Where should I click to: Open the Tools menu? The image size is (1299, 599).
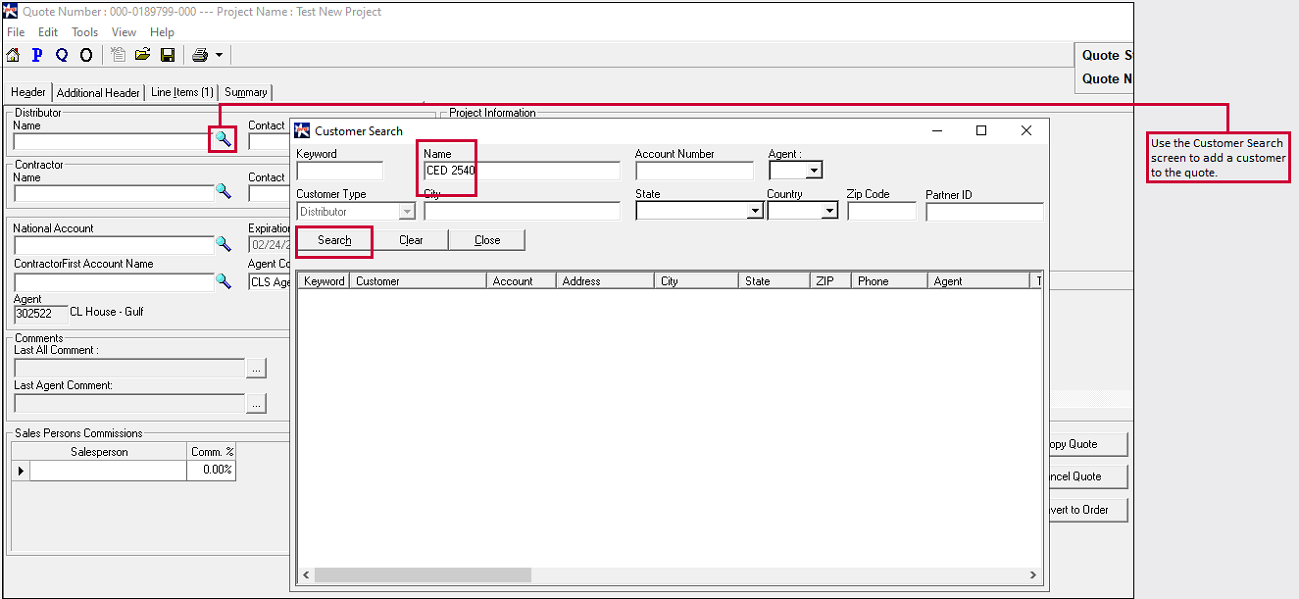coord(85,32)
